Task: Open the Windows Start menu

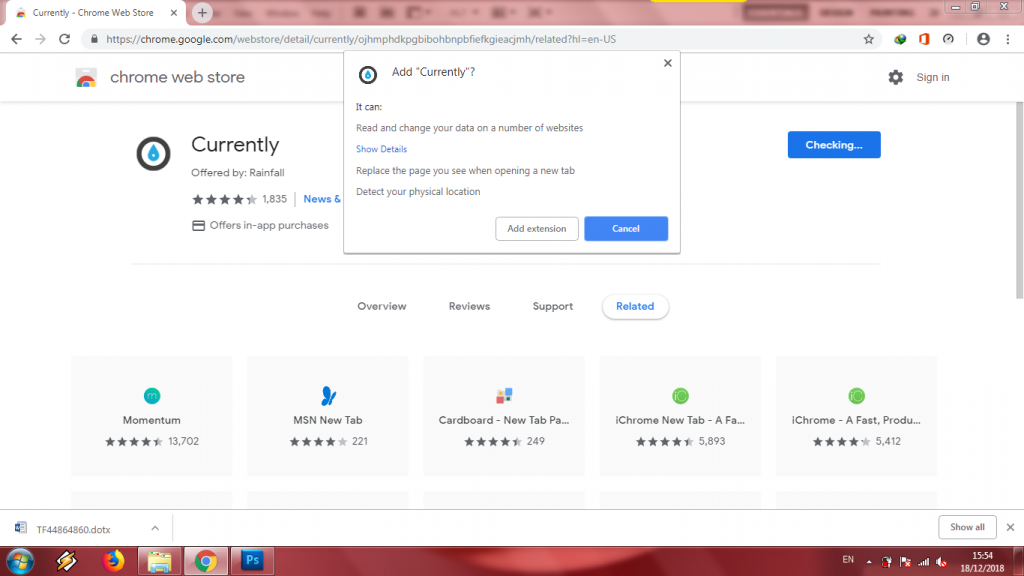Action: [20, 561]
